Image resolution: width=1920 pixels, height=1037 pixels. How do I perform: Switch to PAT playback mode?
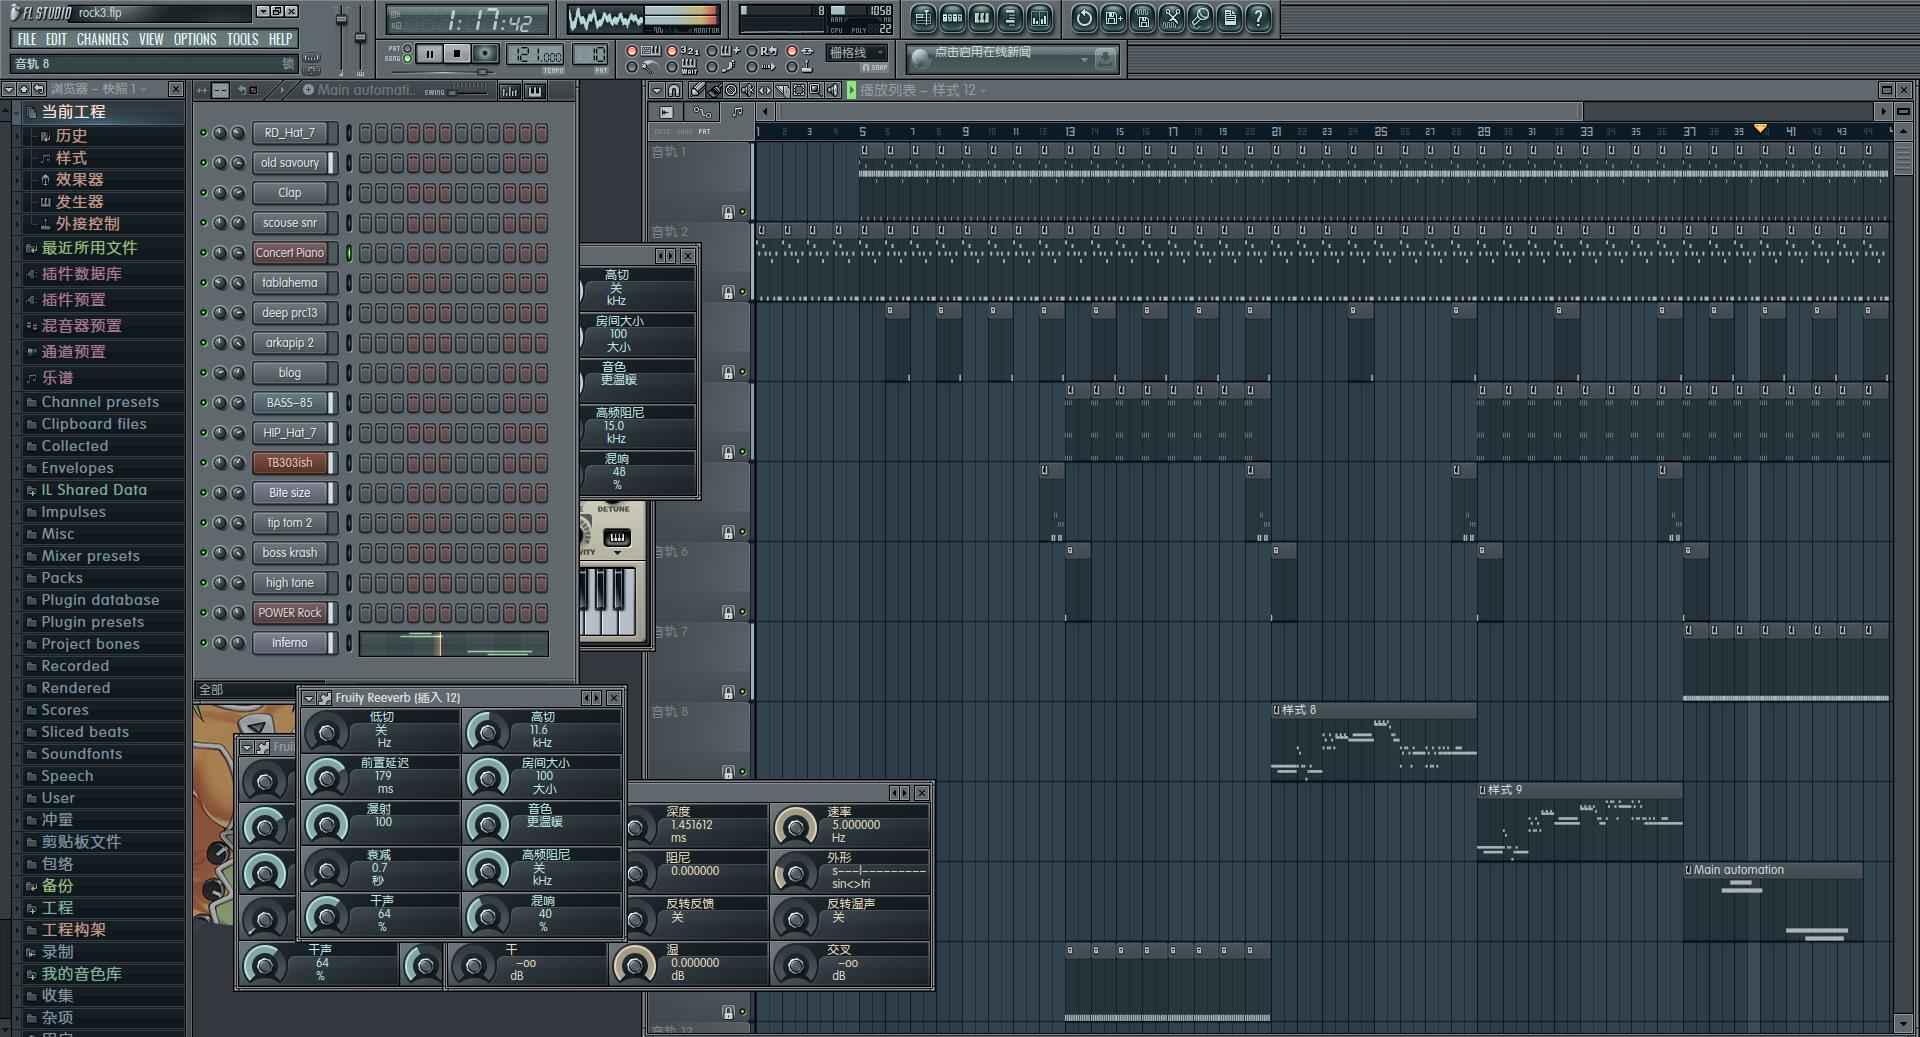coord(407,48)
